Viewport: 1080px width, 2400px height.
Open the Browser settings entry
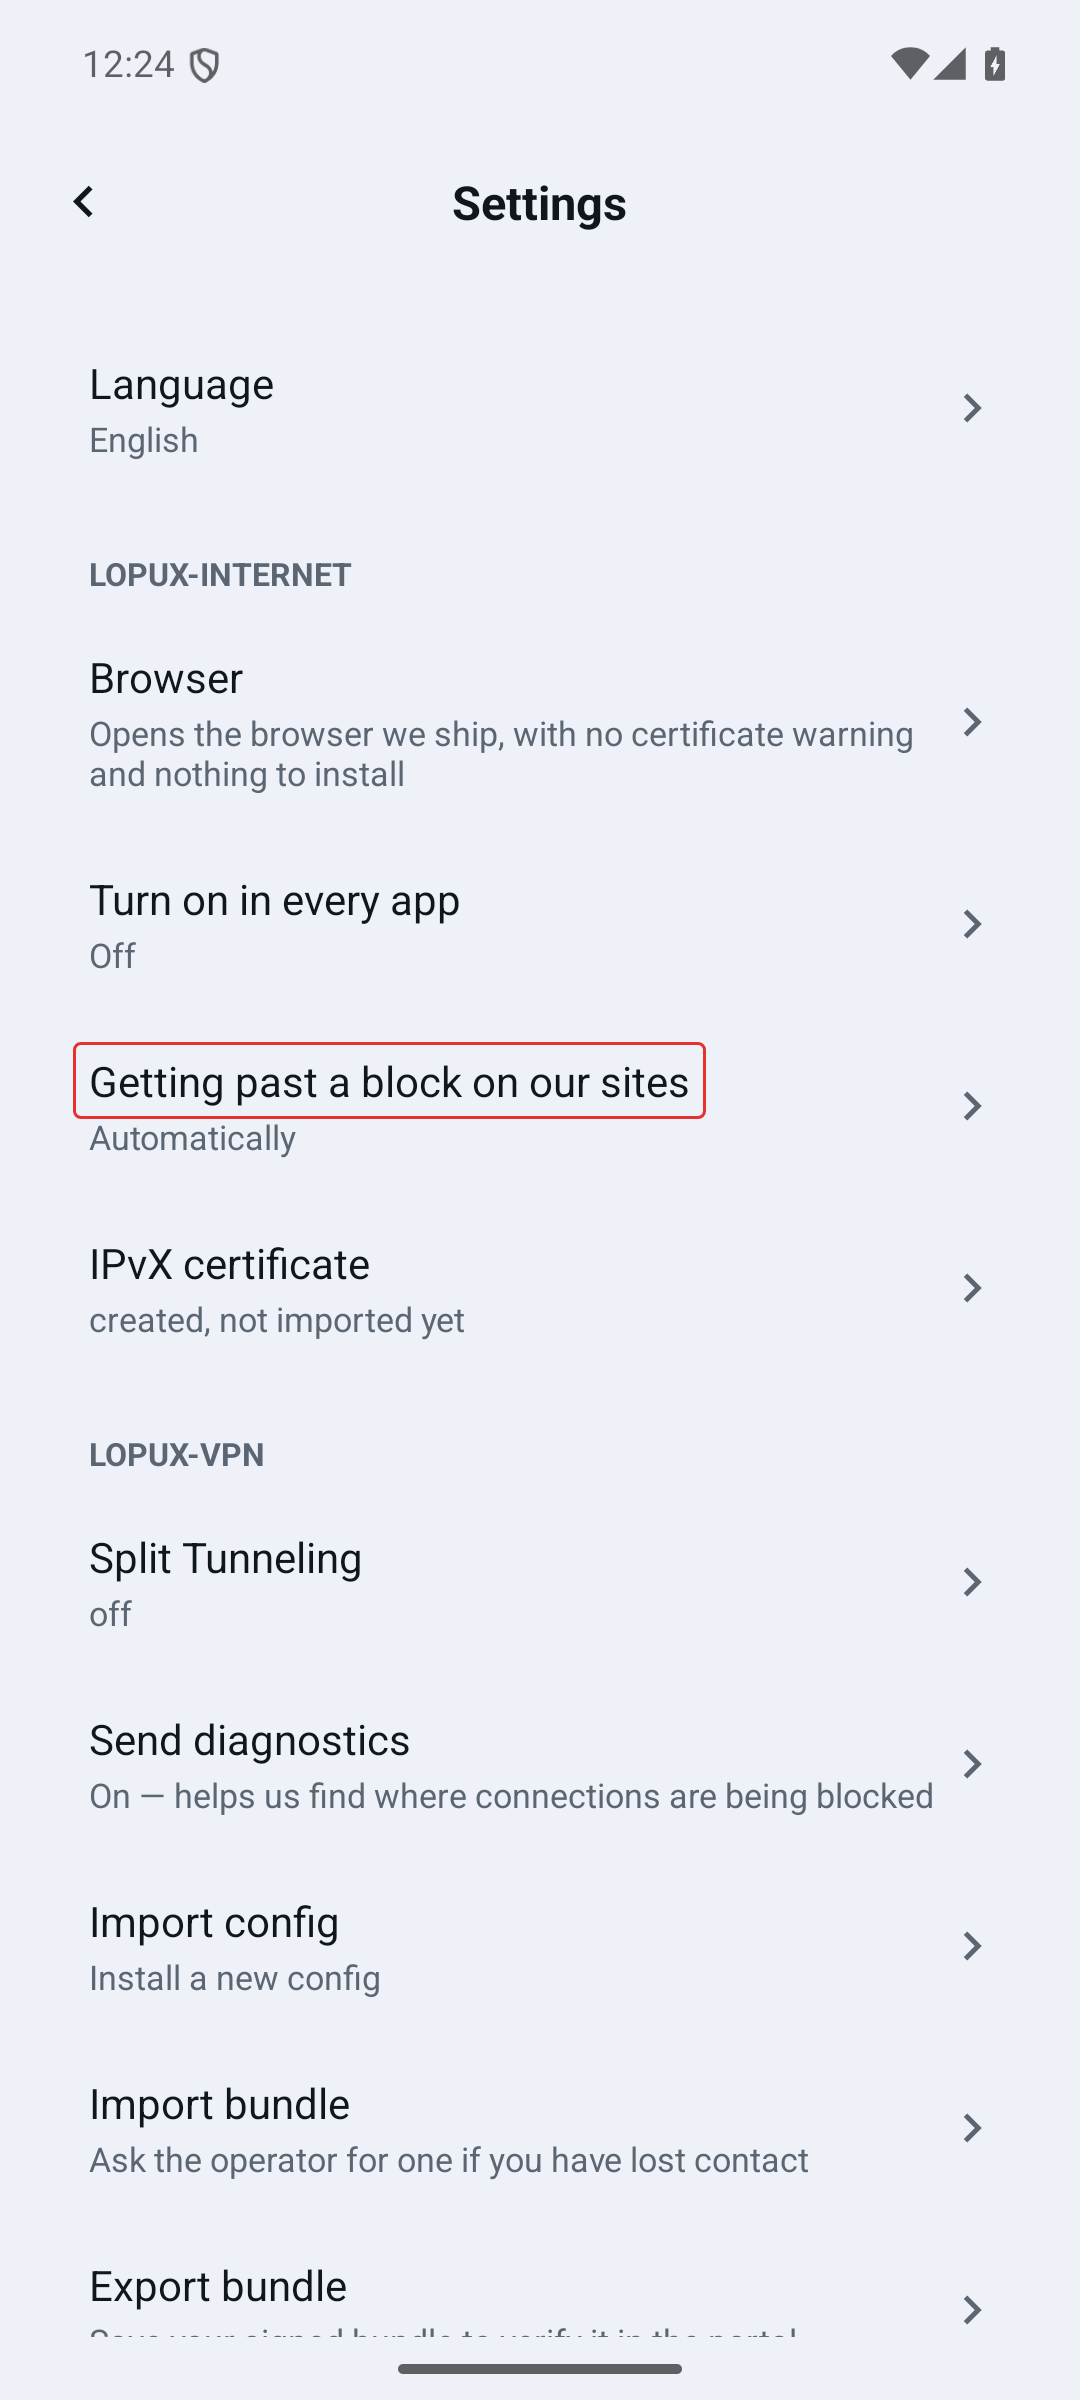tap(540, 722)
